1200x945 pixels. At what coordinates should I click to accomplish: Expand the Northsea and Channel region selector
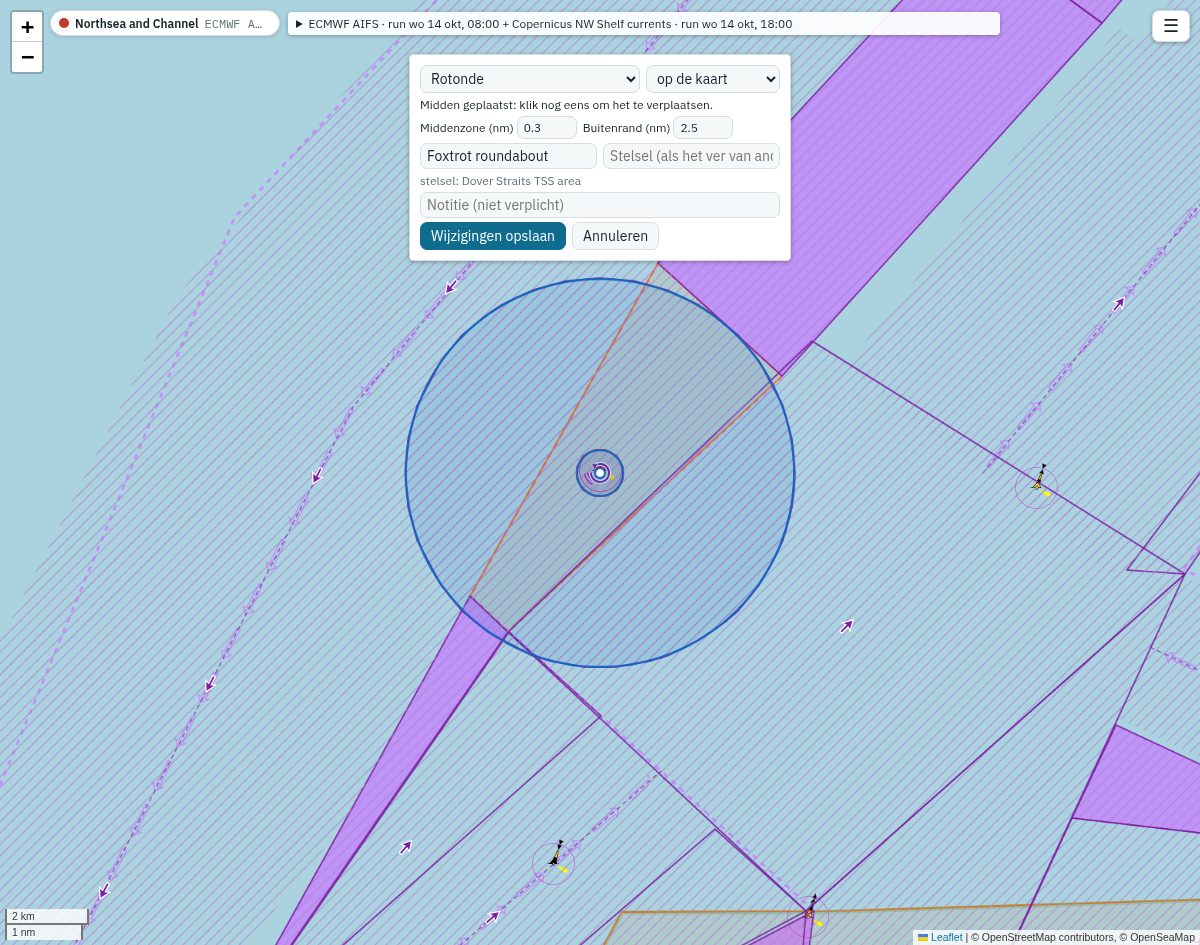point(165,23)
